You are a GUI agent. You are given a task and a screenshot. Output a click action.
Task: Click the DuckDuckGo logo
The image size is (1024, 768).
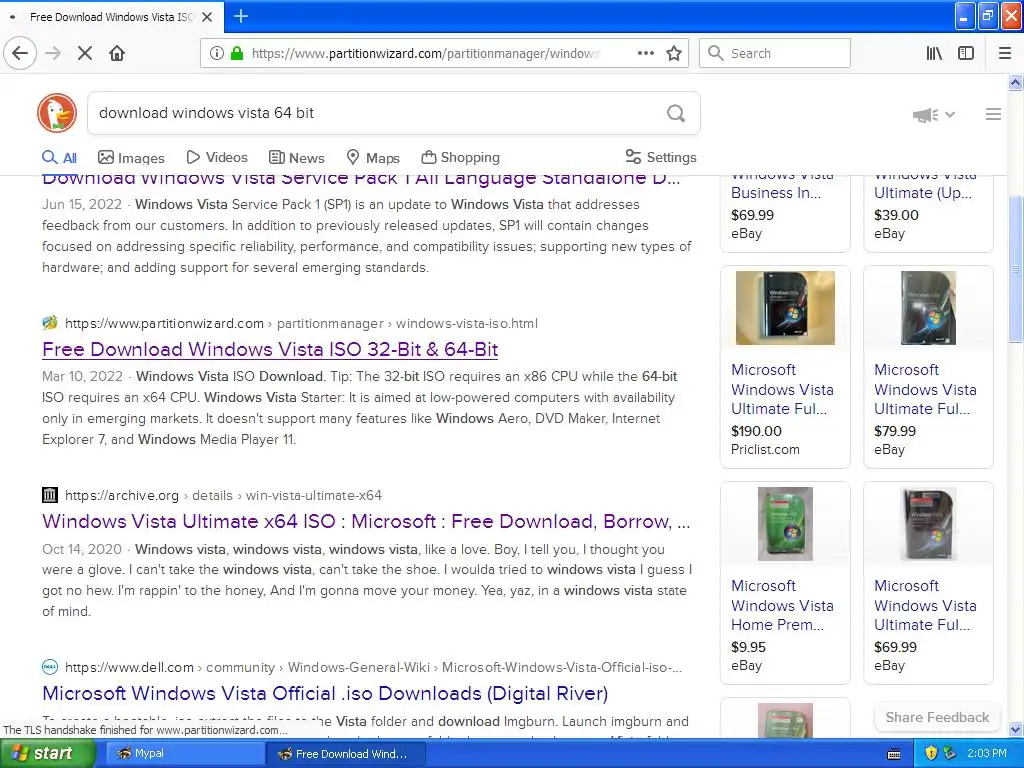tap(57, 113)
